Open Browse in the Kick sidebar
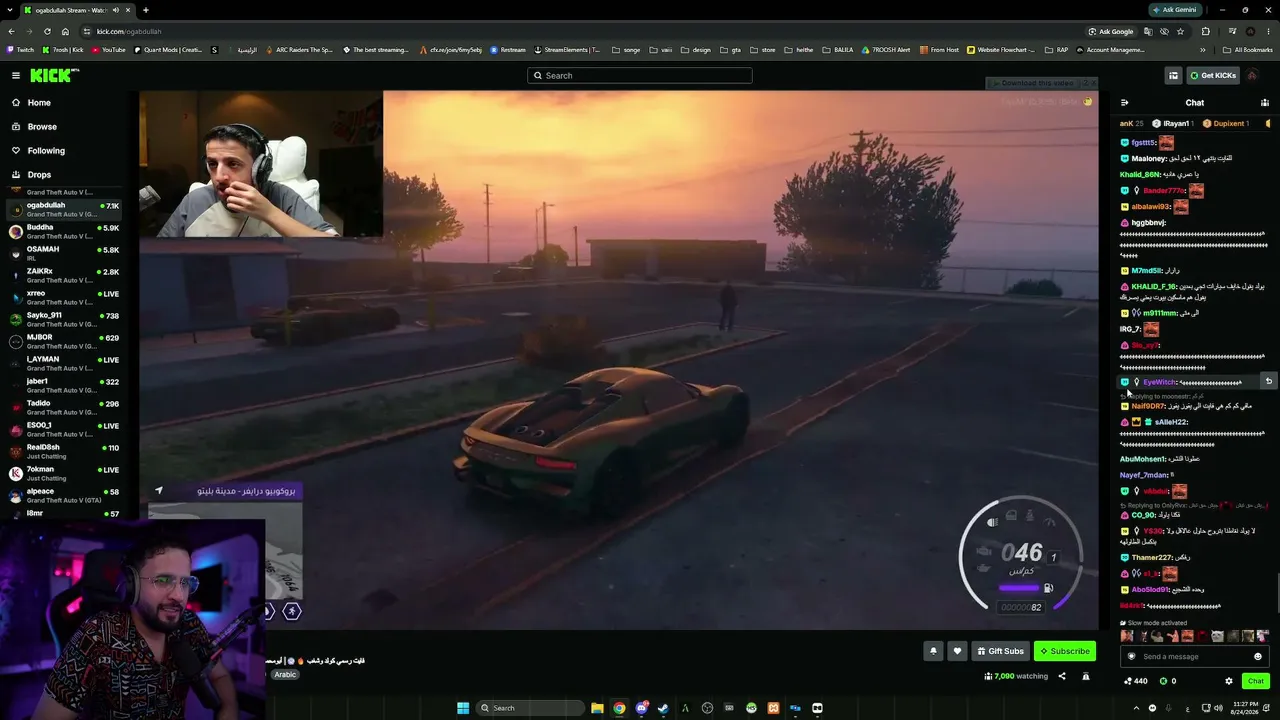The height and width of the screenshot is (720, 1280). [x=42, y=127]
